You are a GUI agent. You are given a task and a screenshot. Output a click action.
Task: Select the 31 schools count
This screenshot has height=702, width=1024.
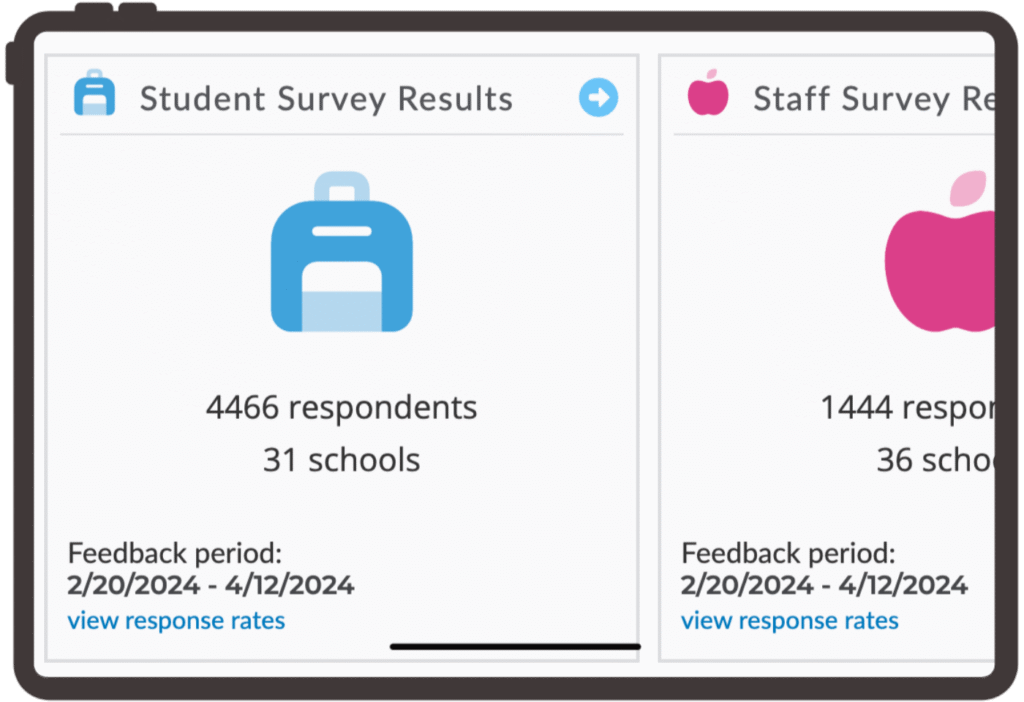point(342,460)
